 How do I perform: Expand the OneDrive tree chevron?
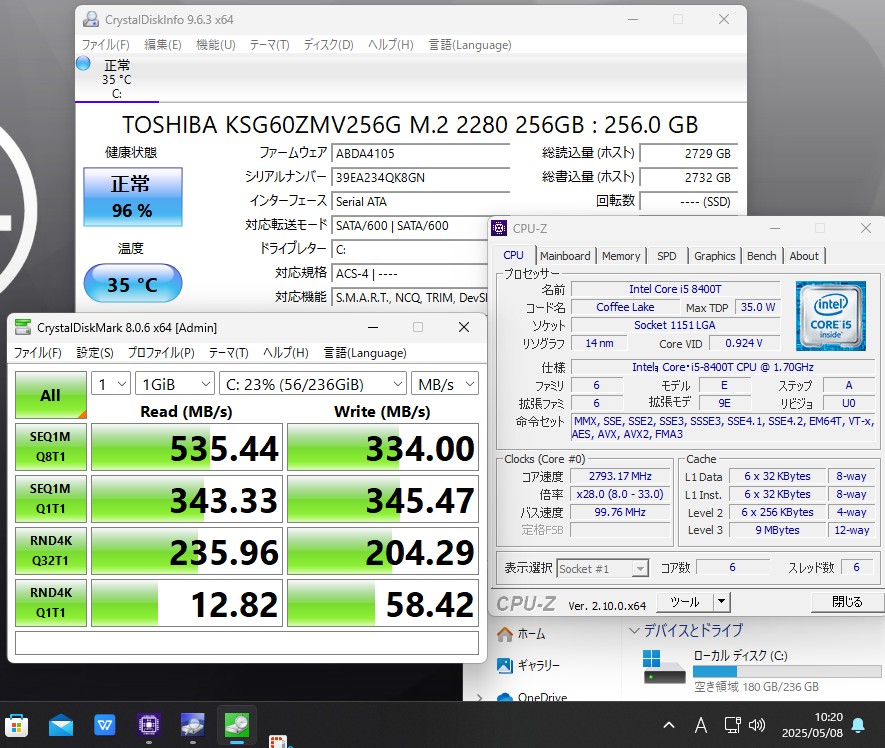[x=479, y=698]
